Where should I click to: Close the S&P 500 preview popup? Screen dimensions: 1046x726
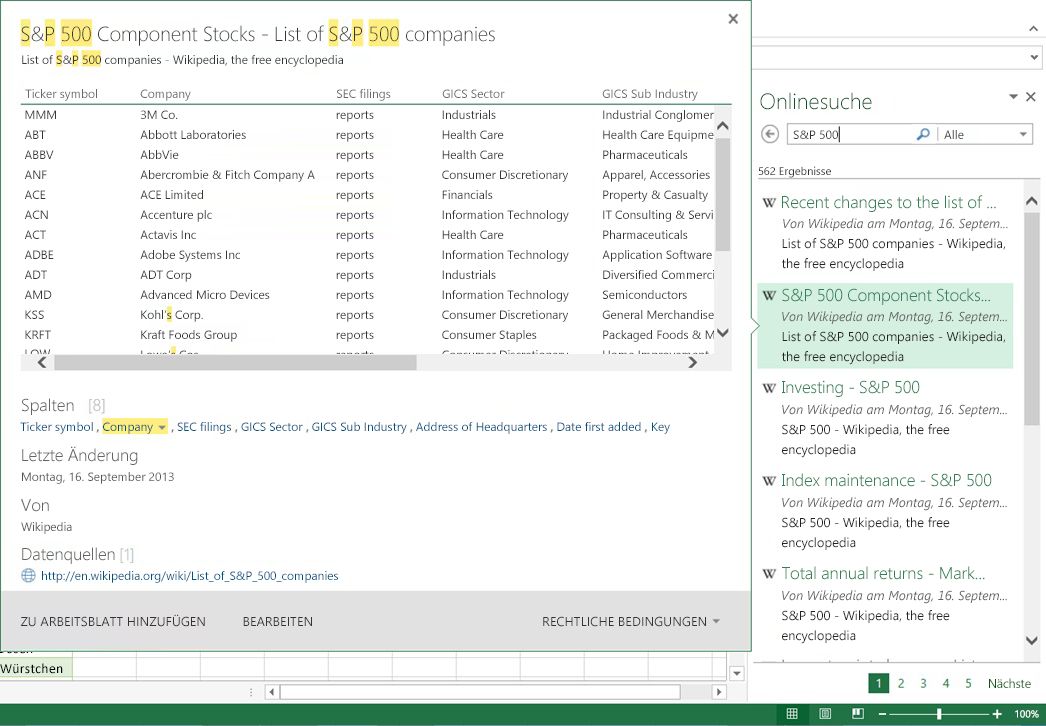click(x=733, y=19)
